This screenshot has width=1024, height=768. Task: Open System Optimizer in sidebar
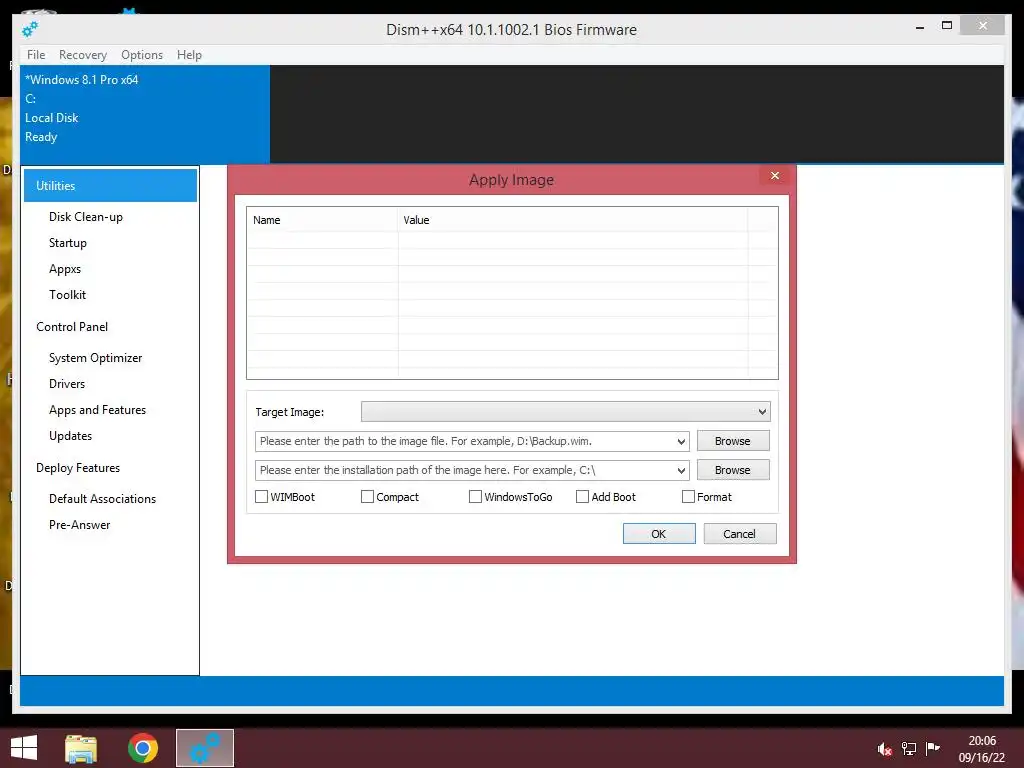(x=95, y=358)
